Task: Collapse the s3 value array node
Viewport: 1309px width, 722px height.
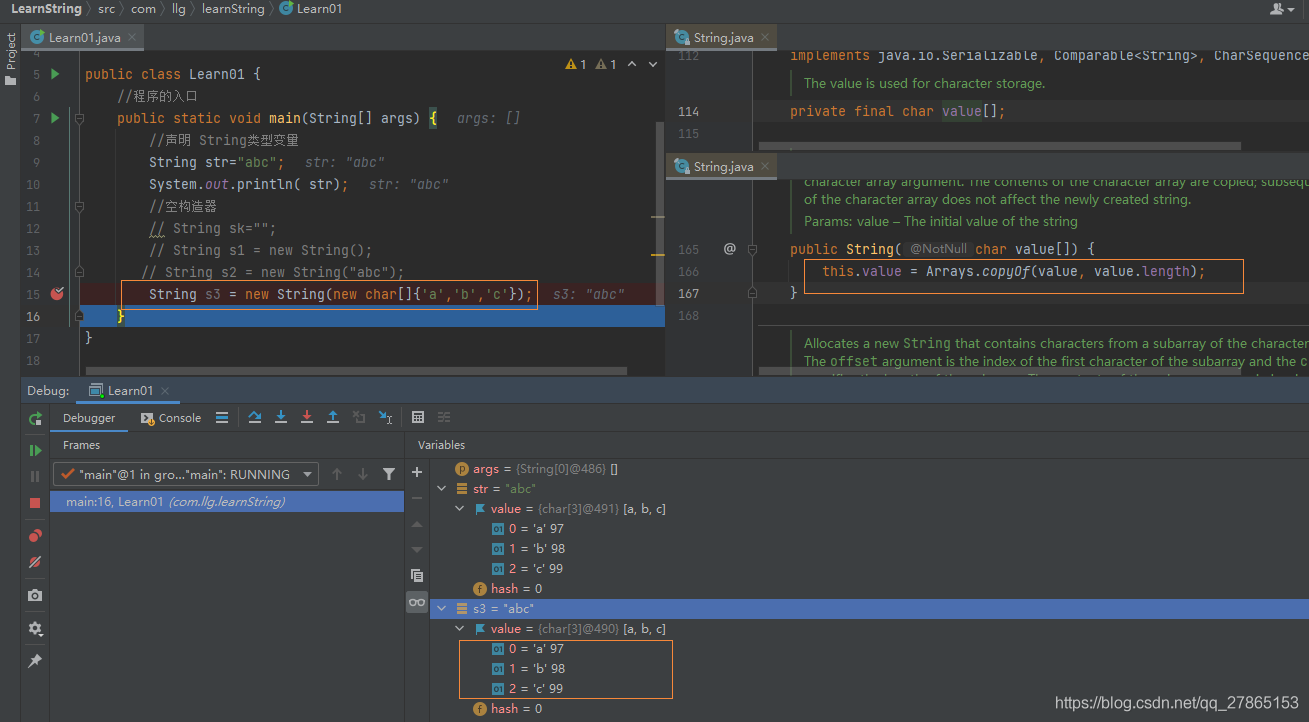Action: (x=460, y=628)
